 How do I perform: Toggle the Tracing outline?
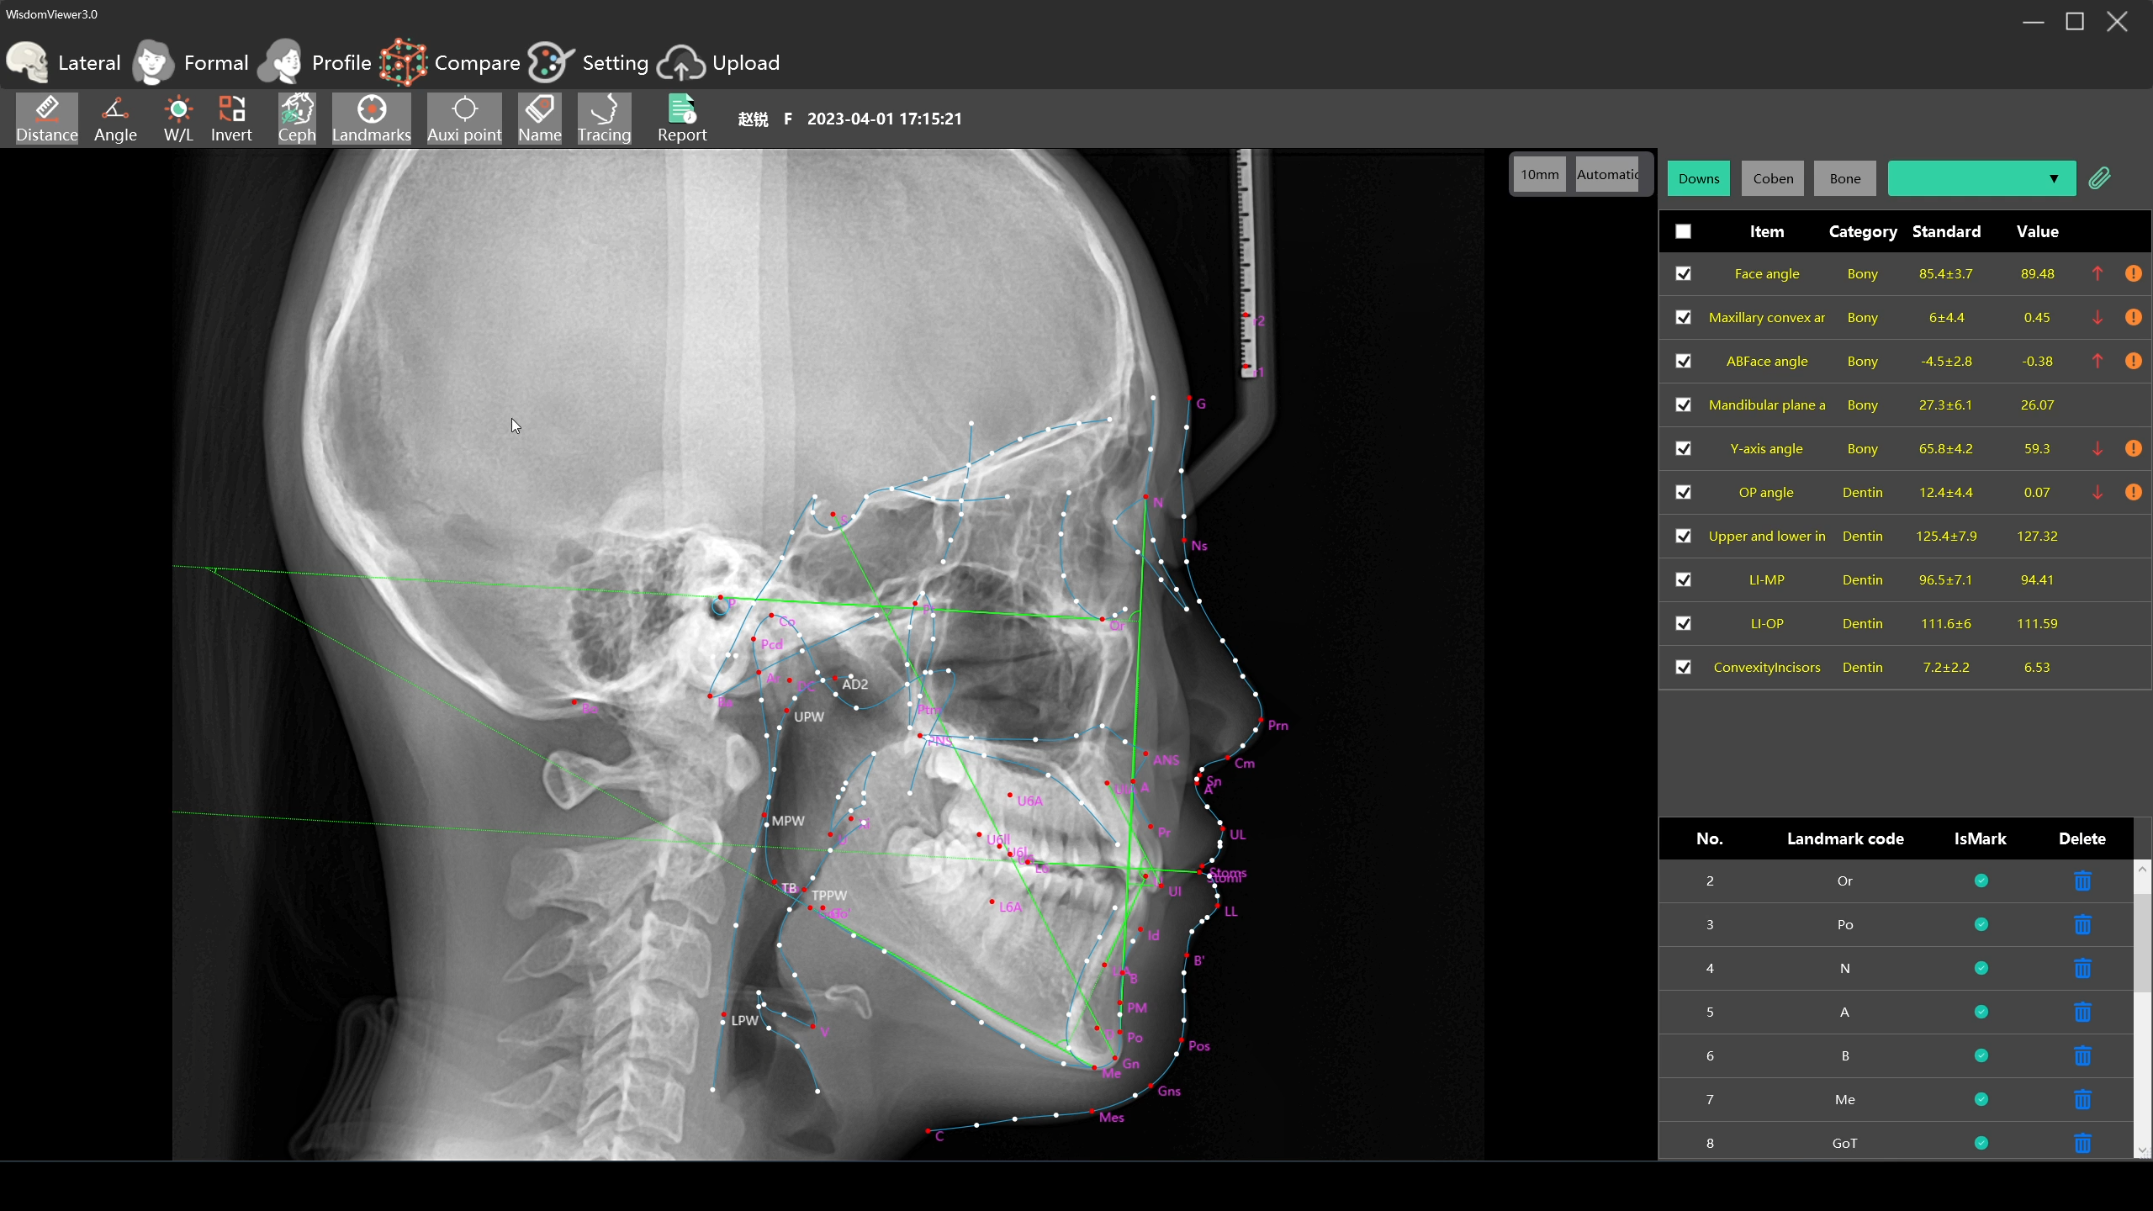[604, 119]
